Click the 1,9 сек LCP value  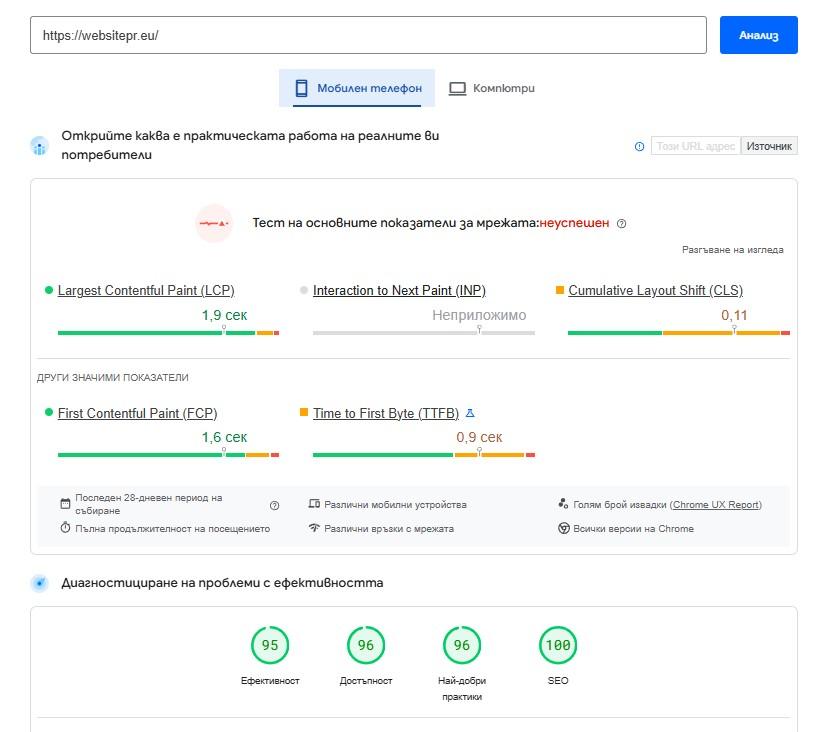point(224,315)
